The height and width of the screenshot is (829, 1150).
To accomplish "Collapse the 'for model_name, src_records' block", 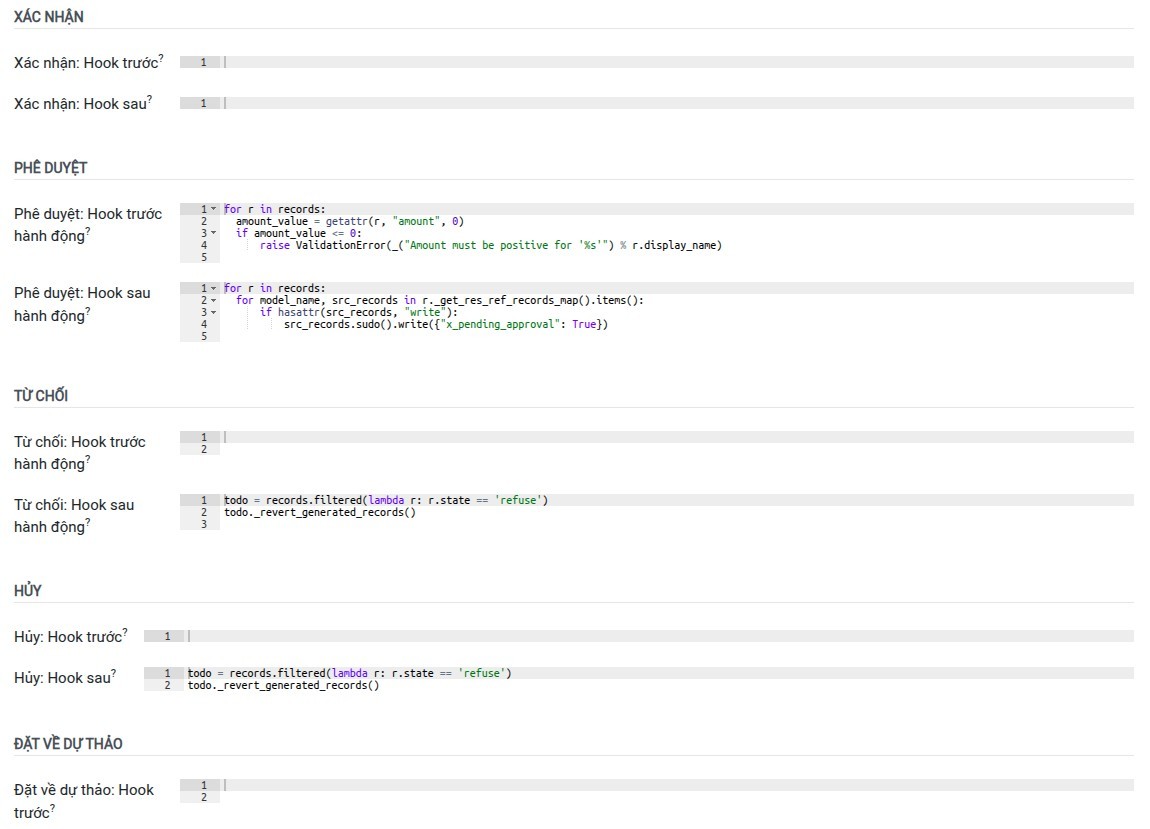I will tap(213, 300).
